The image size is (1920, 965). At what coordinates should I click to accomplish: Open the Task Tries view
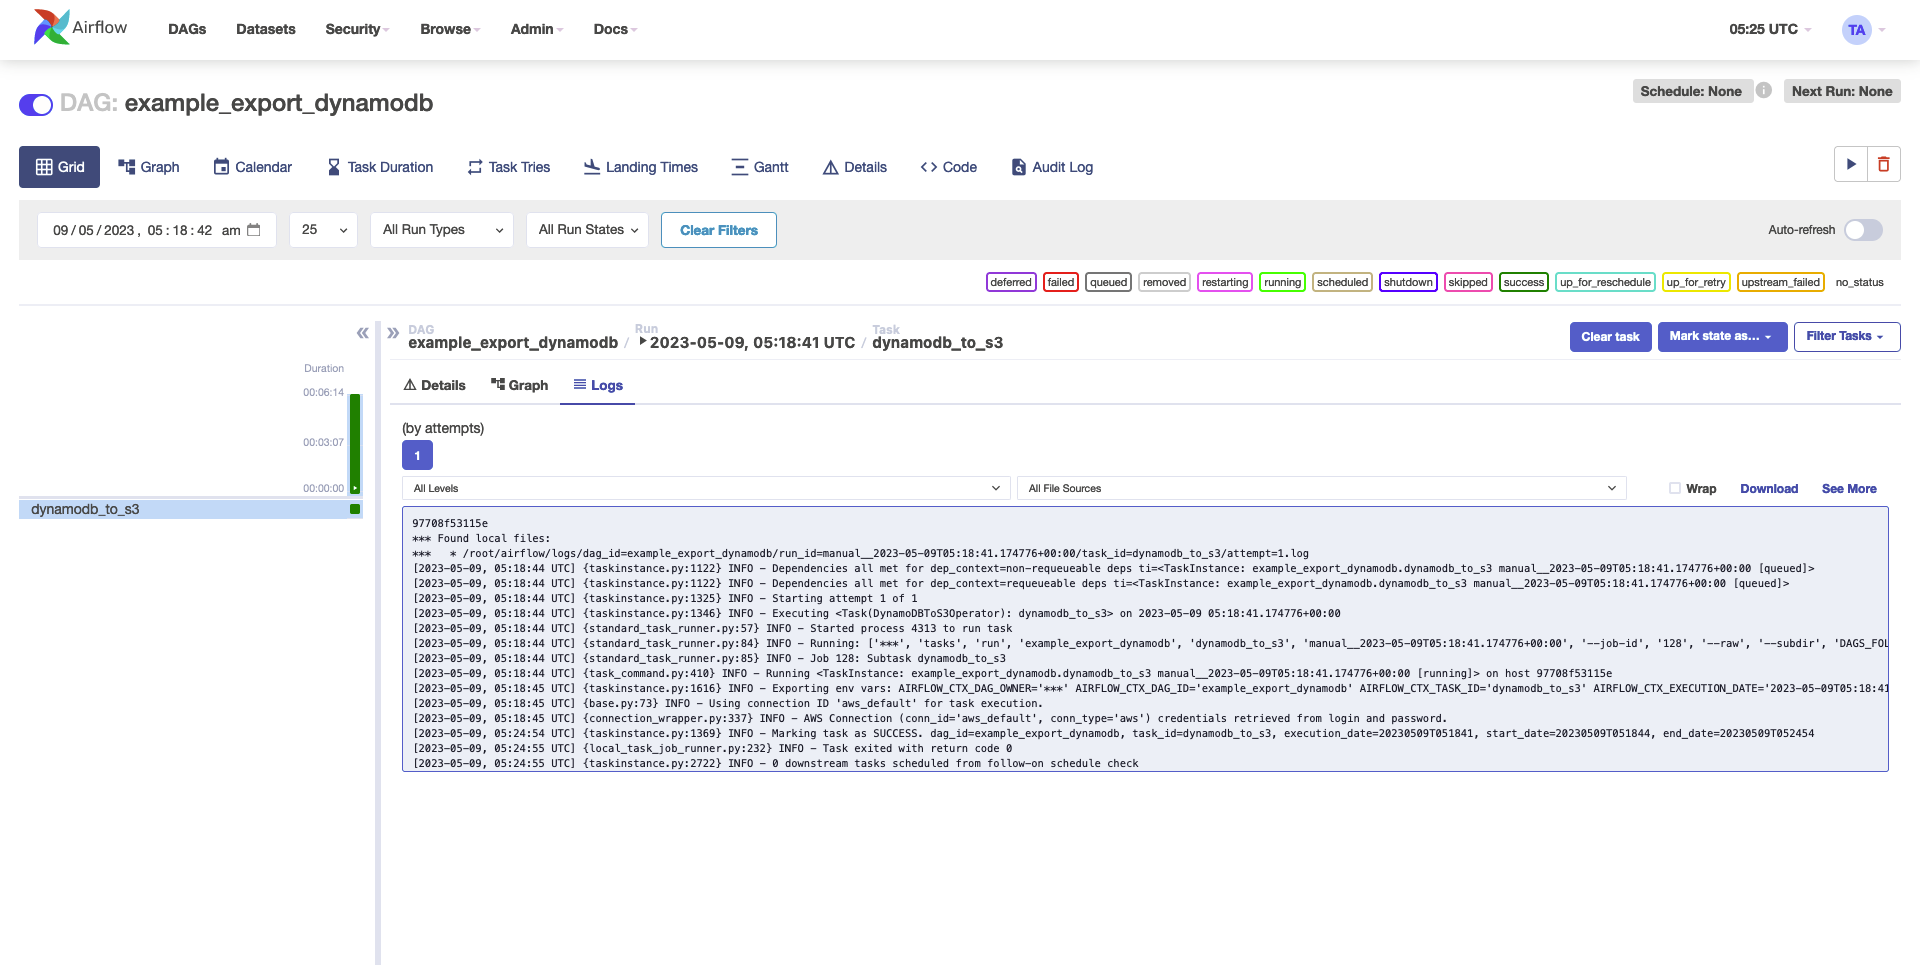(509, 167)
